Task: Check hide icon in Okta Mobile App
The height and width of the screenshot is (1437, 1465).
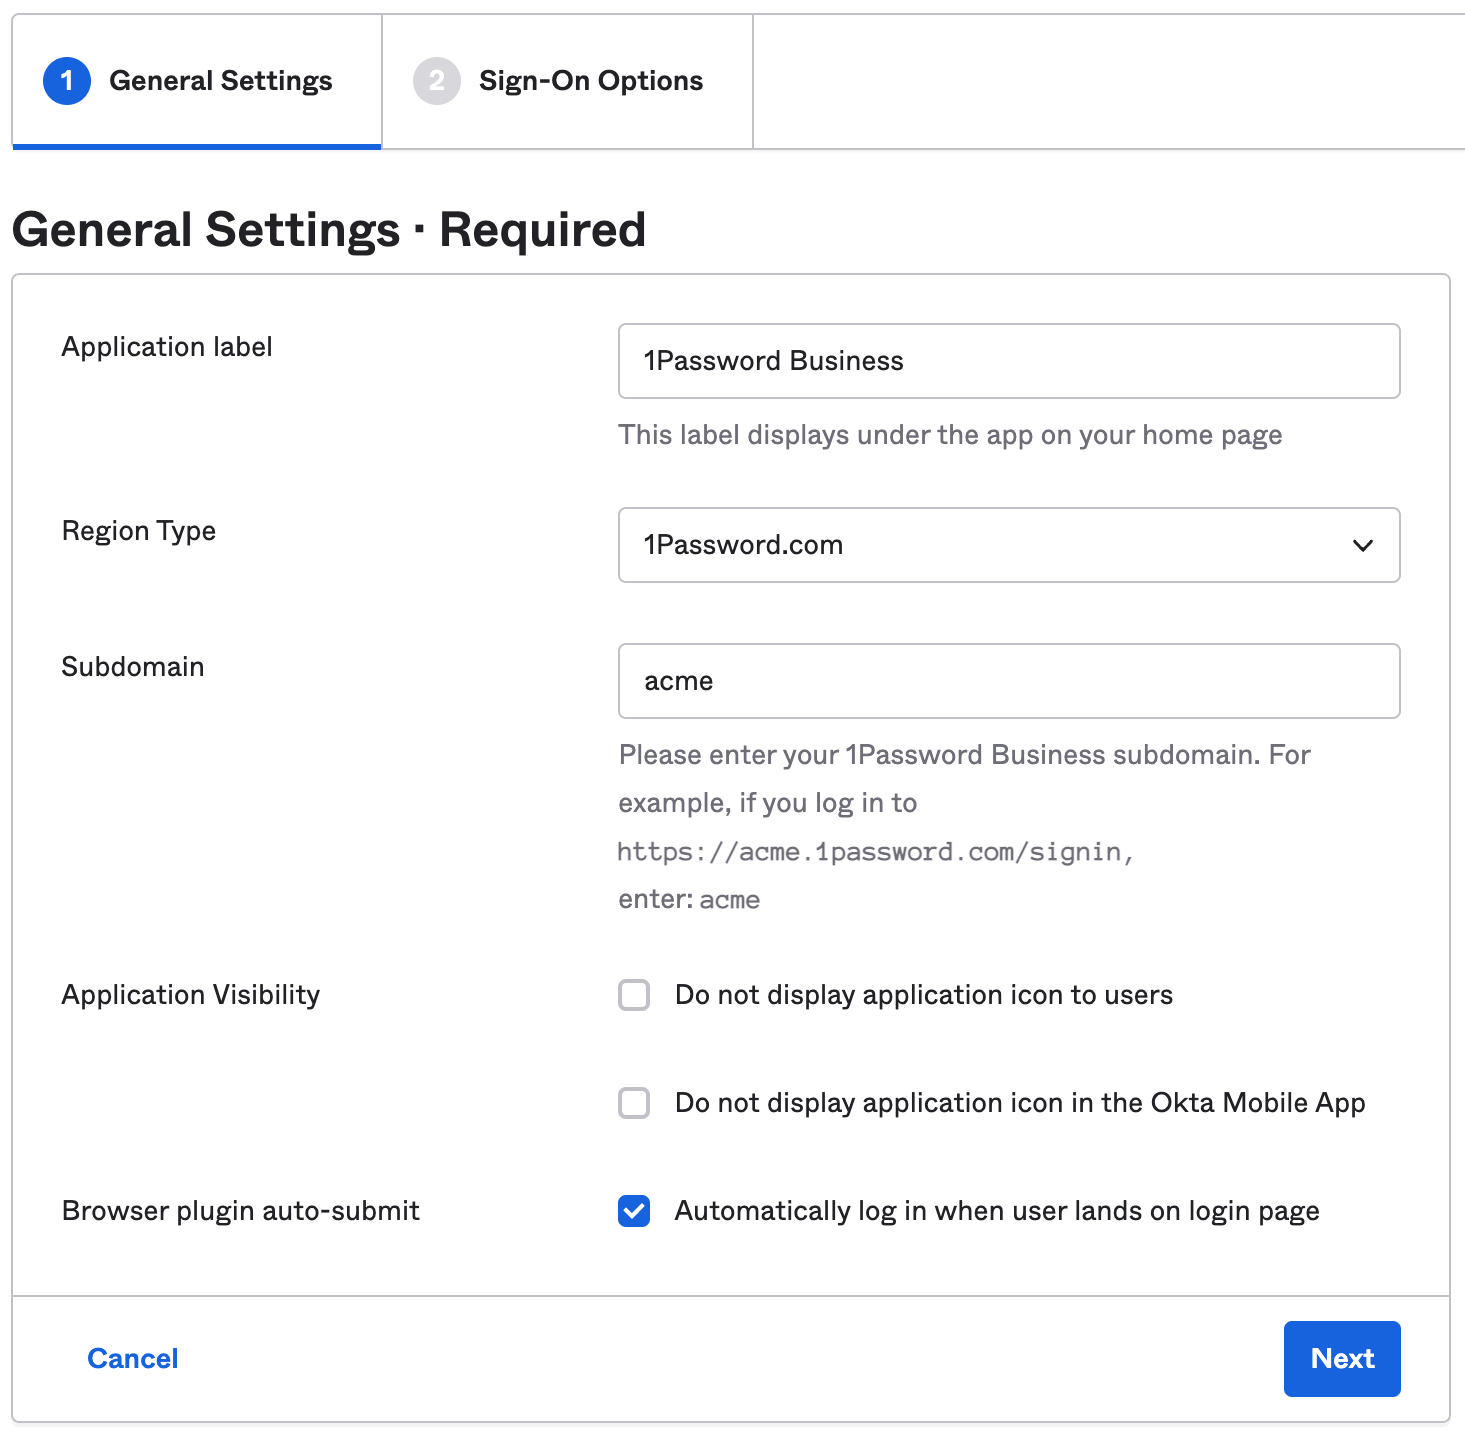Action: point(634,1103)
